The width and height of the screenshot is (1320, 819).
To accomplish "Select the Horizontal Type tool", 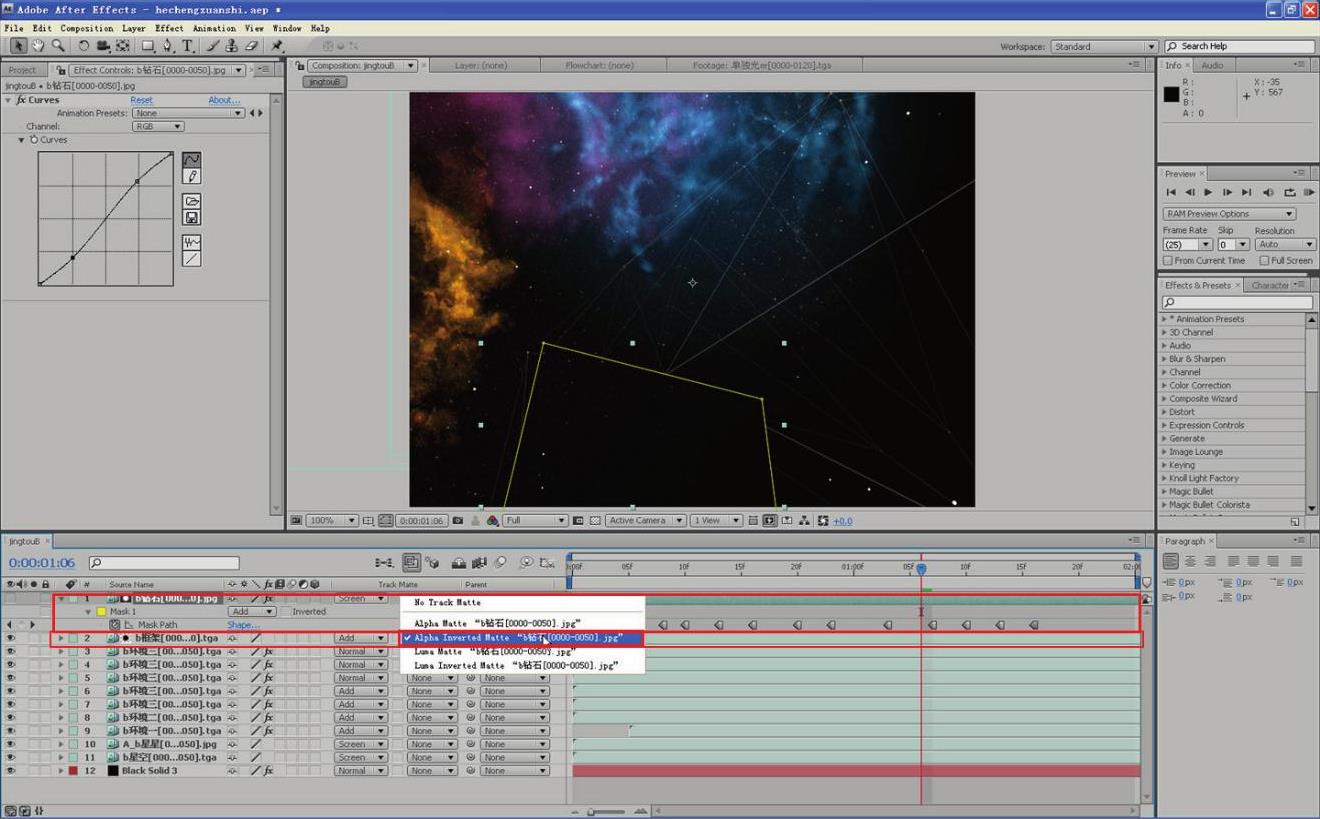I will [x=187, y=46].
